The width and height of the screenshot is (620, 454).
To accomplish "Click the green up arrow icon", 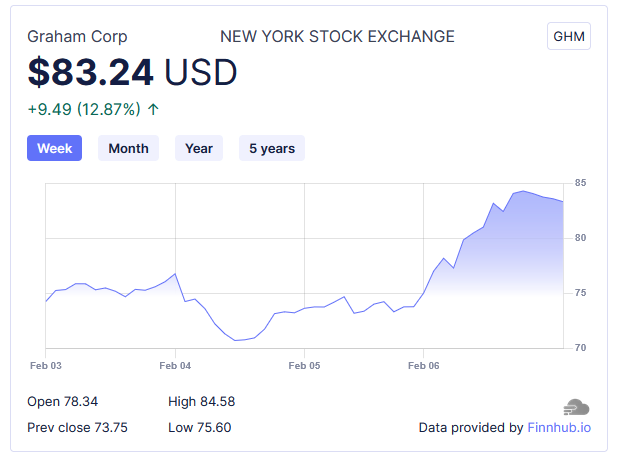I will pos(153,109).
